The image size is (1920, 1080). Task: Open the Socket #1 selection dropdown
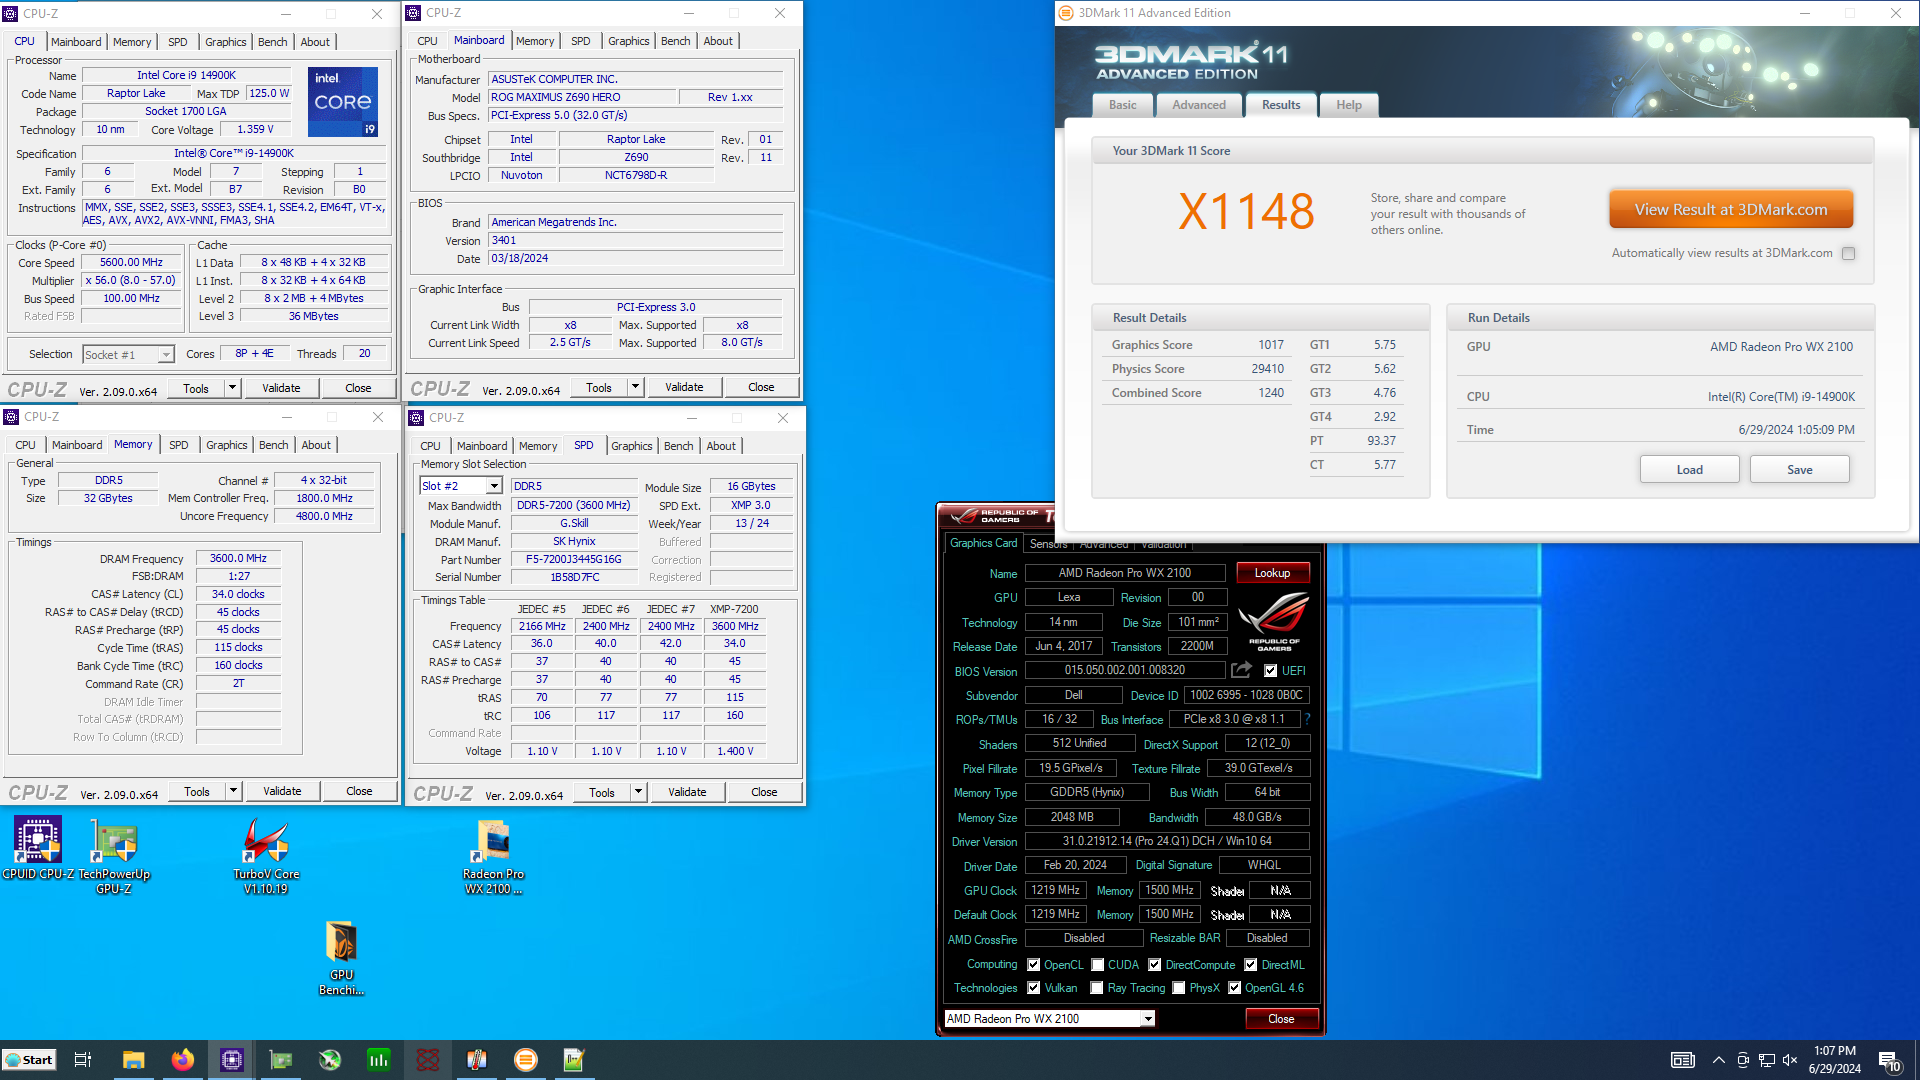(128, 354)
